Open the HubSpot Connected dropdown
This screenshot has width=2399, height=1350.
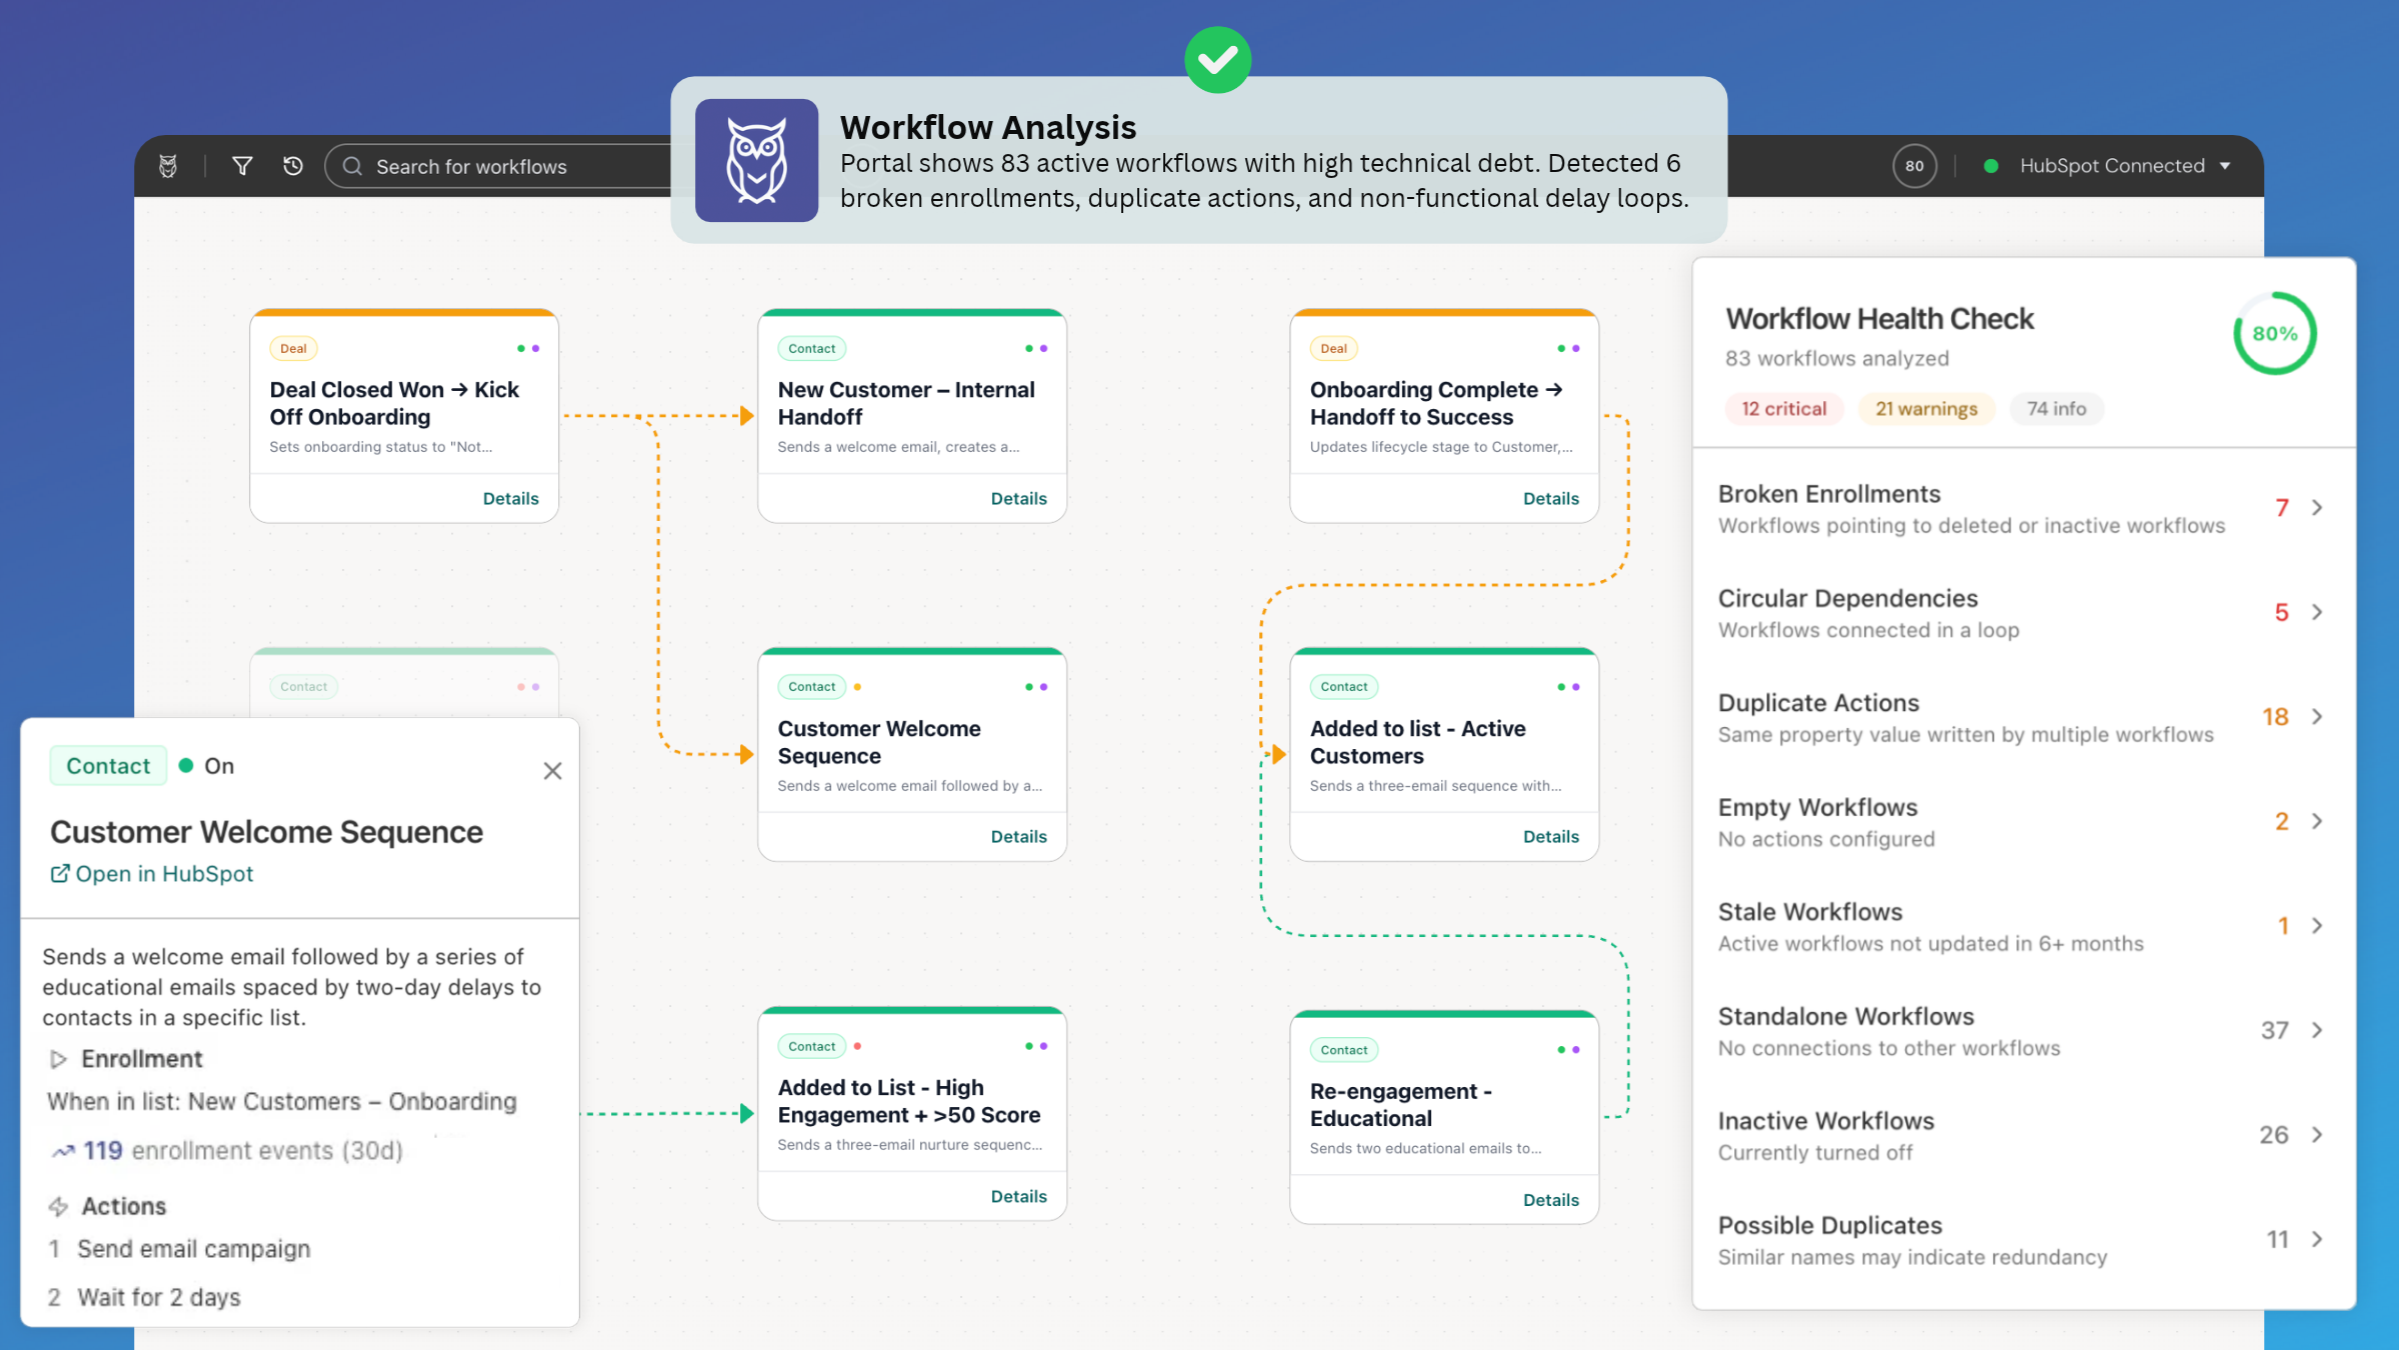[2108, 166]
